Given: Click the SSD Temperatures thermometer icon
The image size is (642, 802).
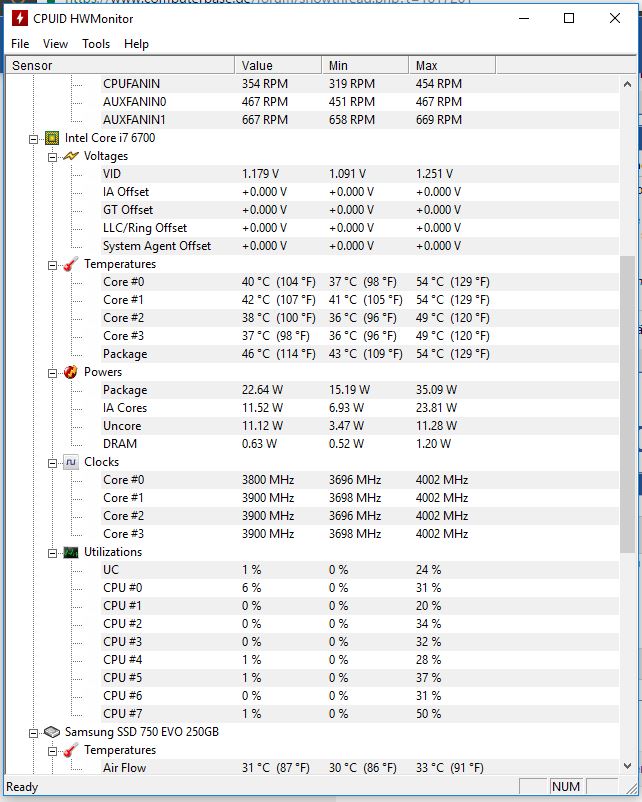Looking at the screenshot, I should [x=71, y=750].
